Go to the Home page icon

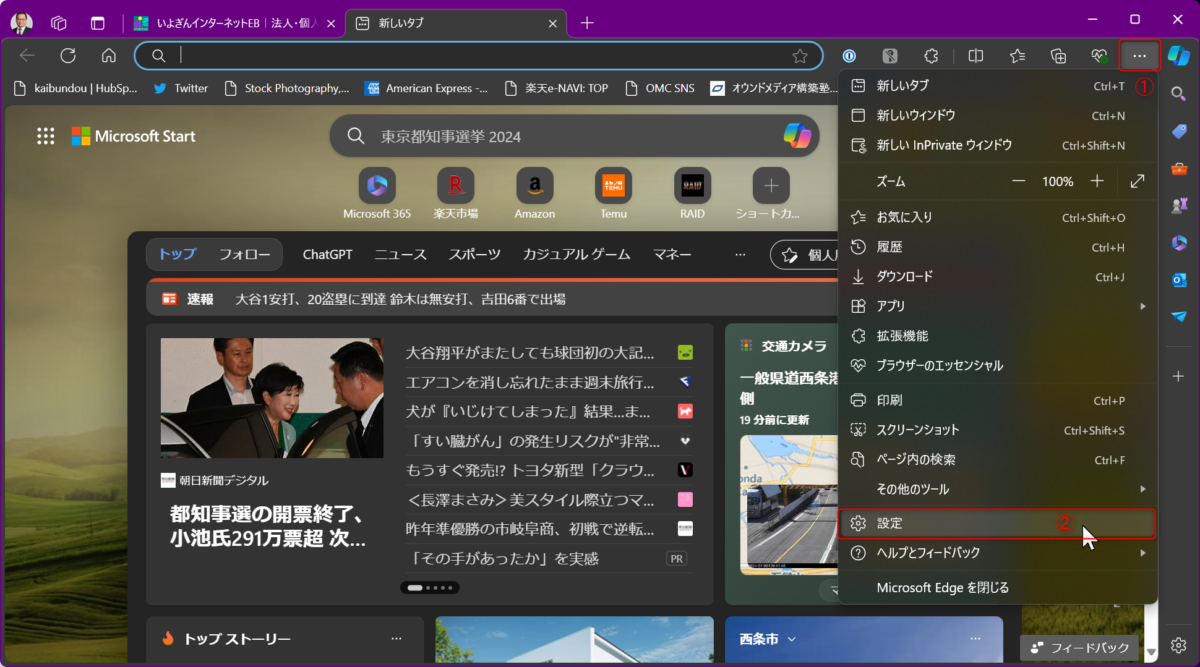(x=109, y=56)
